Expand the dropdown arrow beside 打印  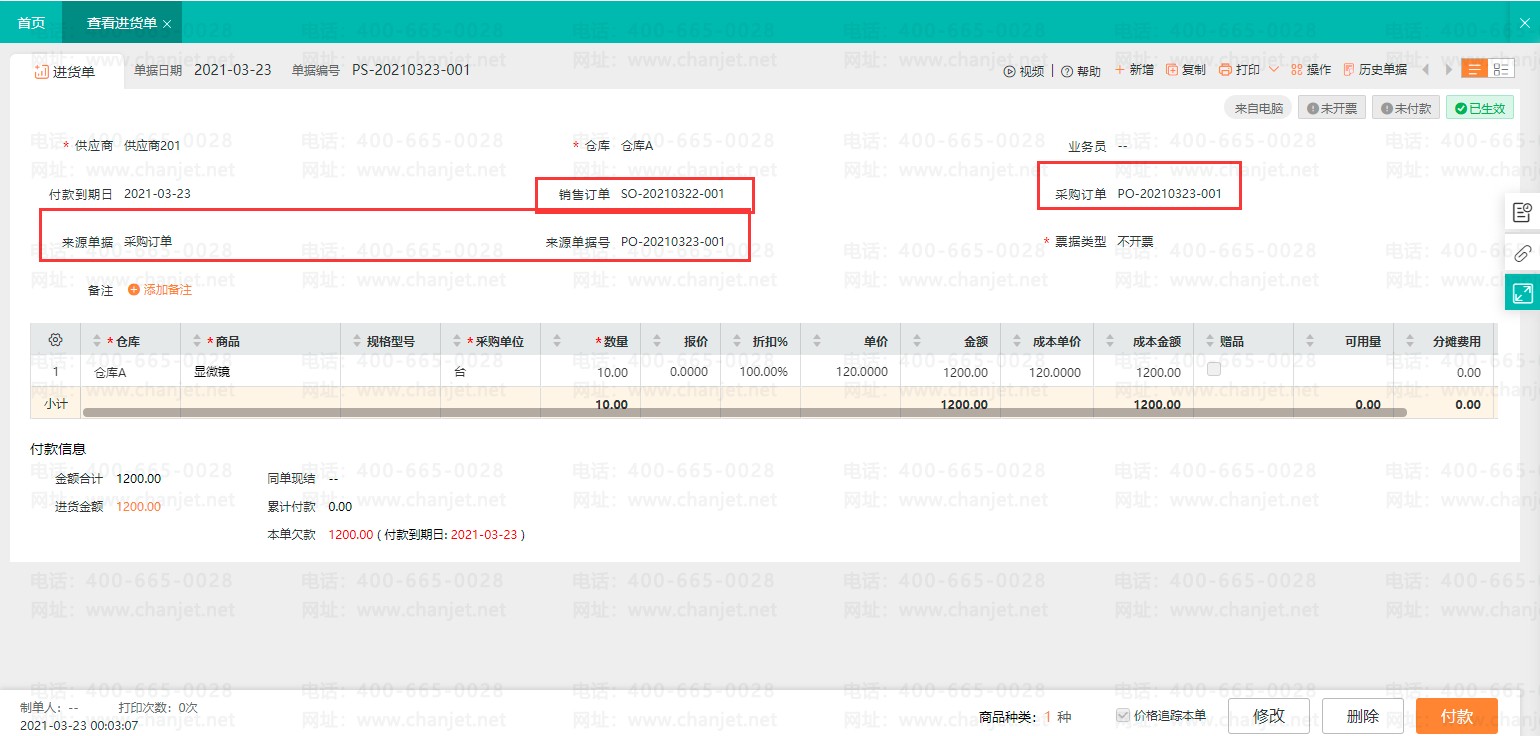[1273, 70]
